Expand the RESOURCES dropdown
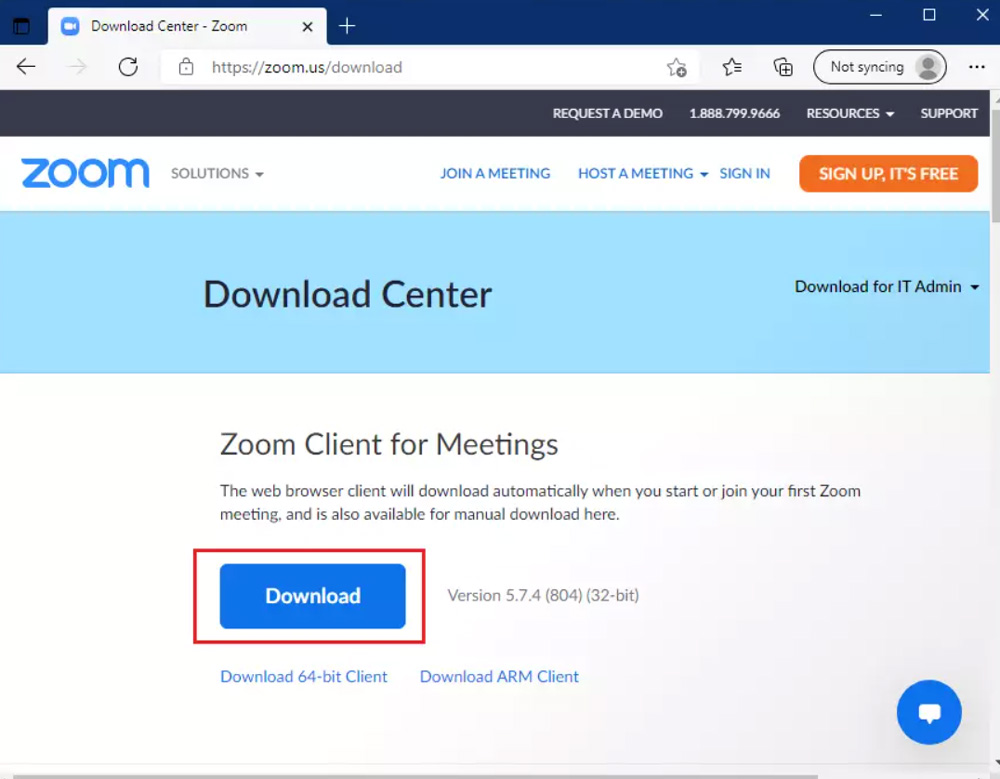The image size is (1000, 779). [850, 113]
